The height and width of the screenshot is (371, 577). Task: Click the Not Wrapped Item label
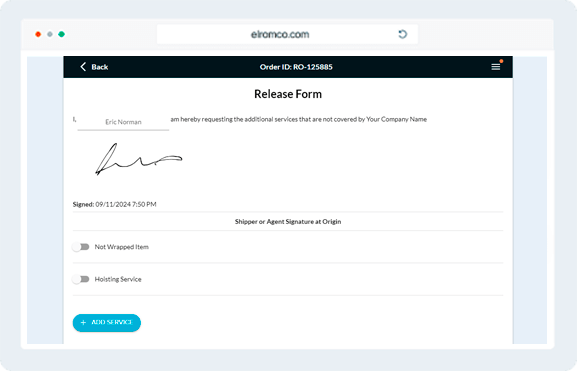(x=122, y=247)
